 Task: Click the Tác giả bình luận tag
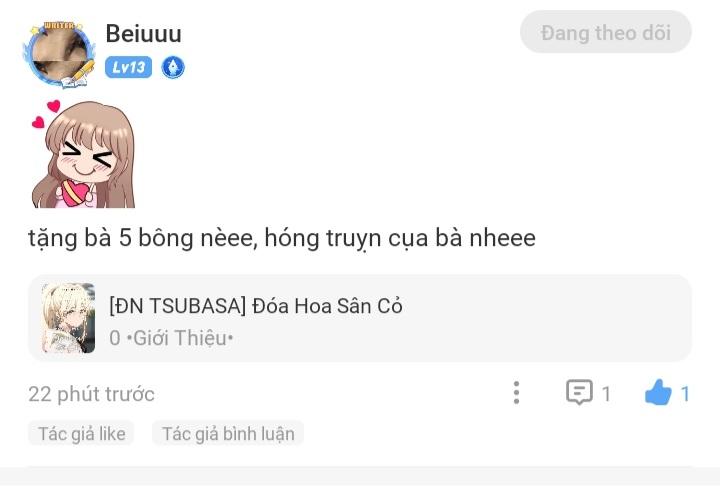coord(228,433)
